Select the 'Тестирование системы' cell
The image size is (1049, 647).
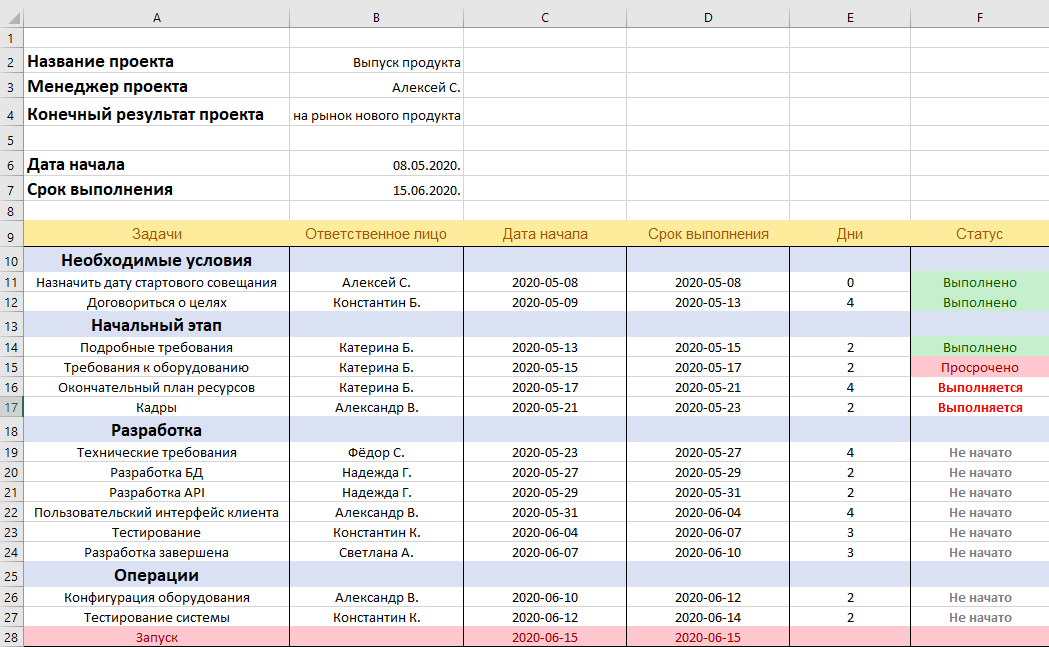point(157,618)
